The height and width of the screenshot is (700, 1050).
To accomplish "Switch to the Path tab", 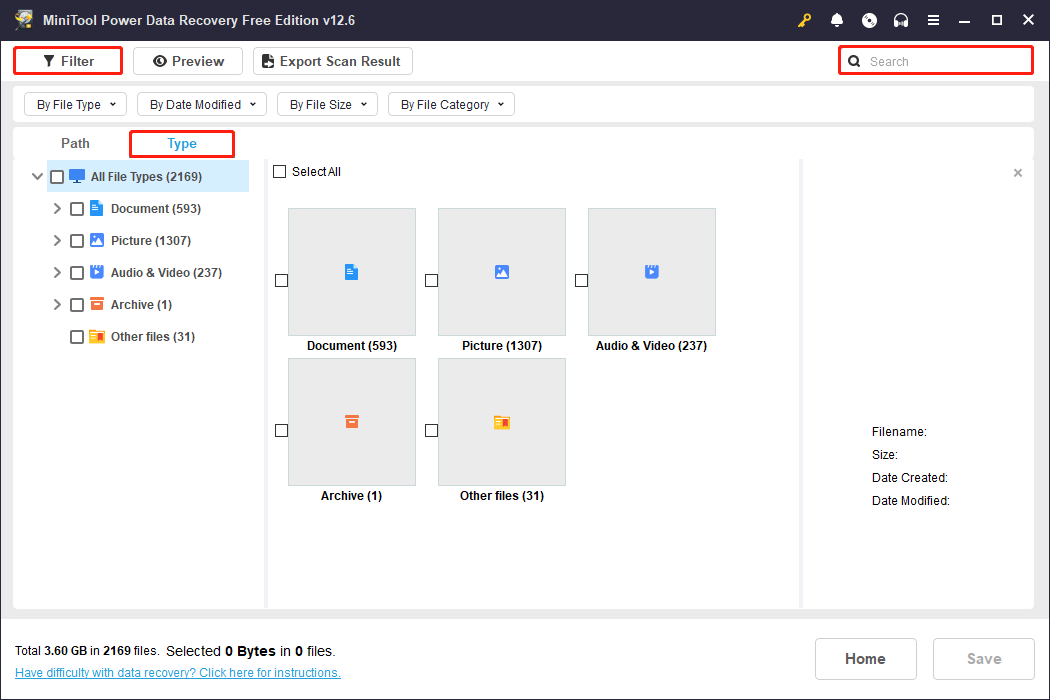I will click(75, 143).
